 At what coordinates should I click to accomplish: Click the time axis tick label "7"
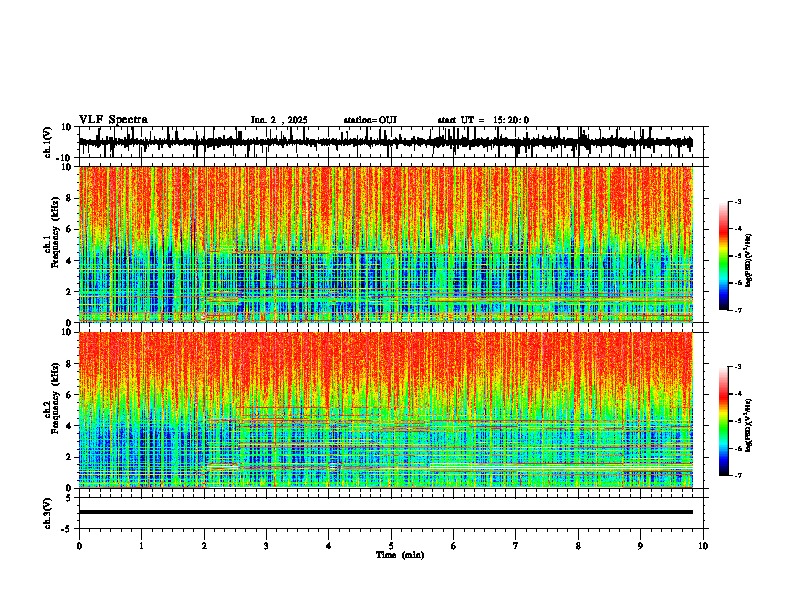[516, 546]
